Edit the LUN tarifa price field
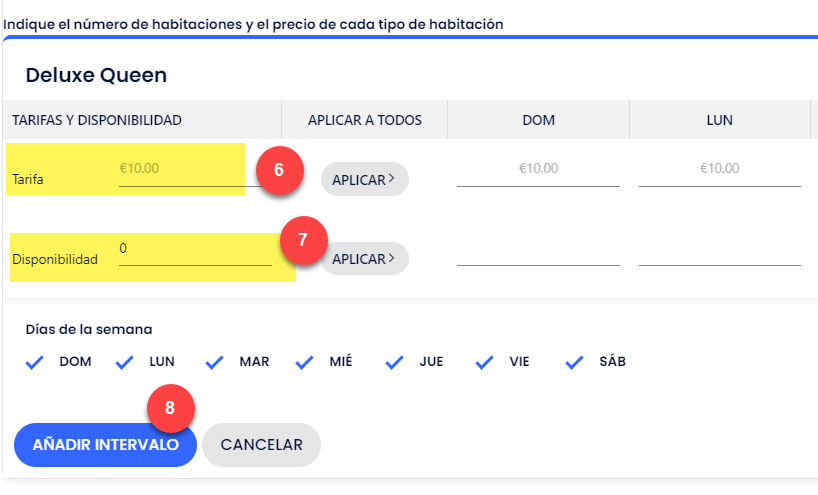 pyautogui.click(x=720, y=171)
